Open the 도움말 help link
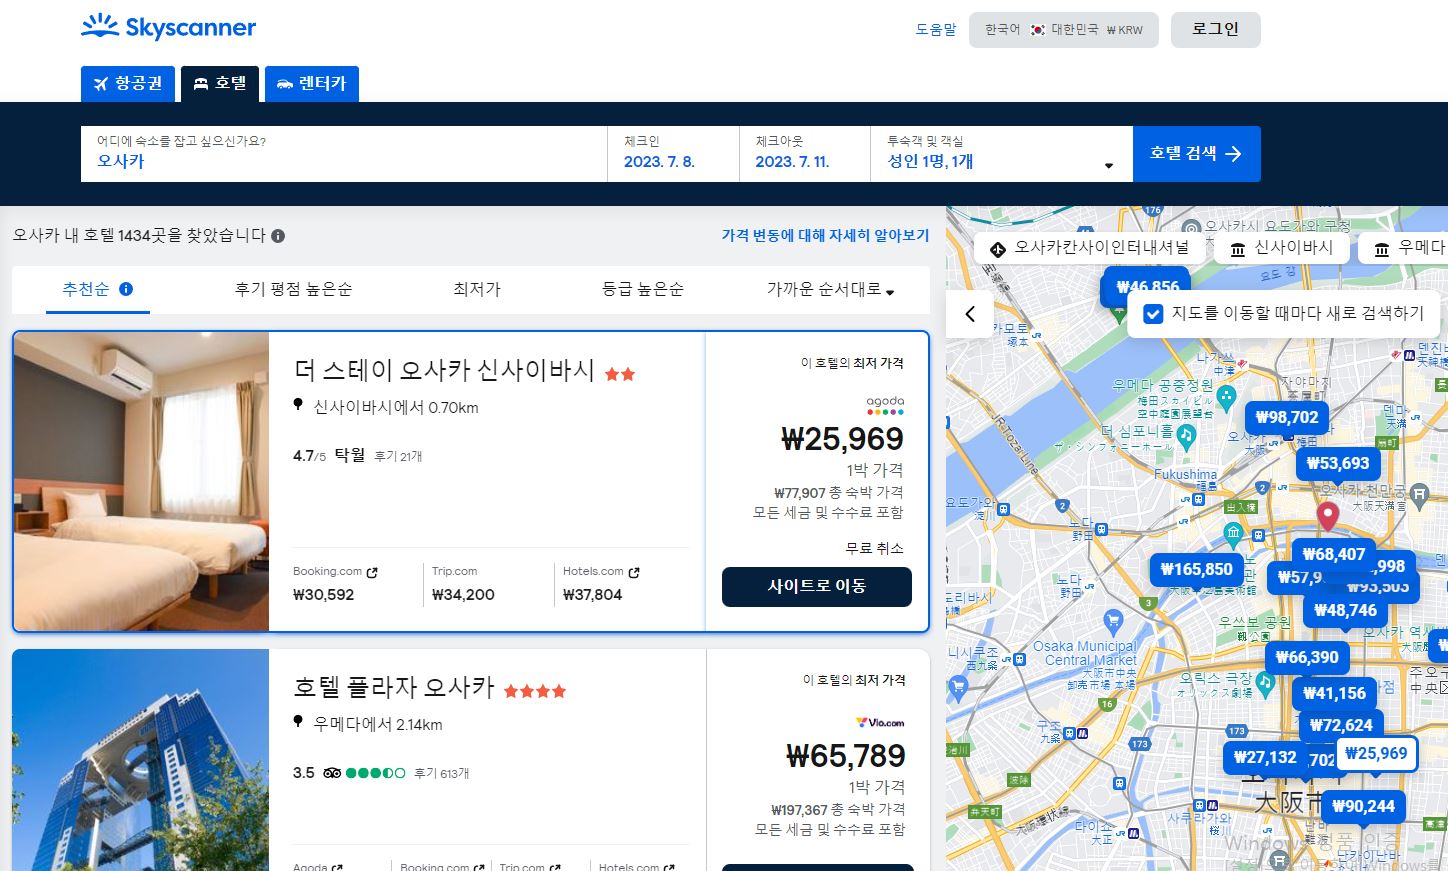 click(936, 30)
